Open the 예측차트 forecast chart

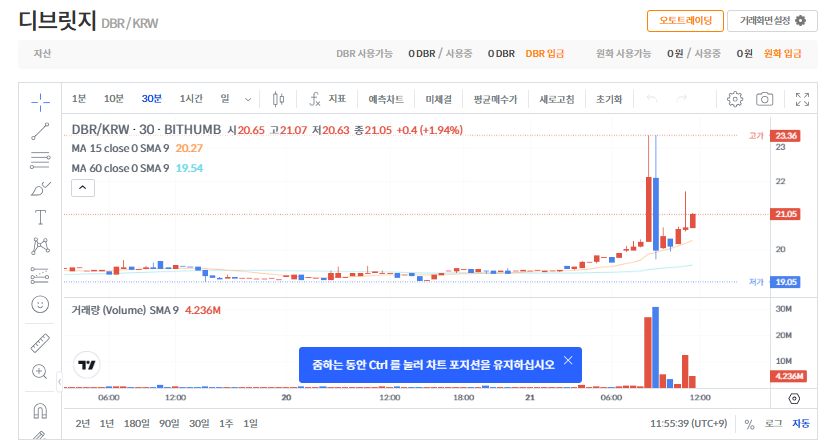point(386,99)
